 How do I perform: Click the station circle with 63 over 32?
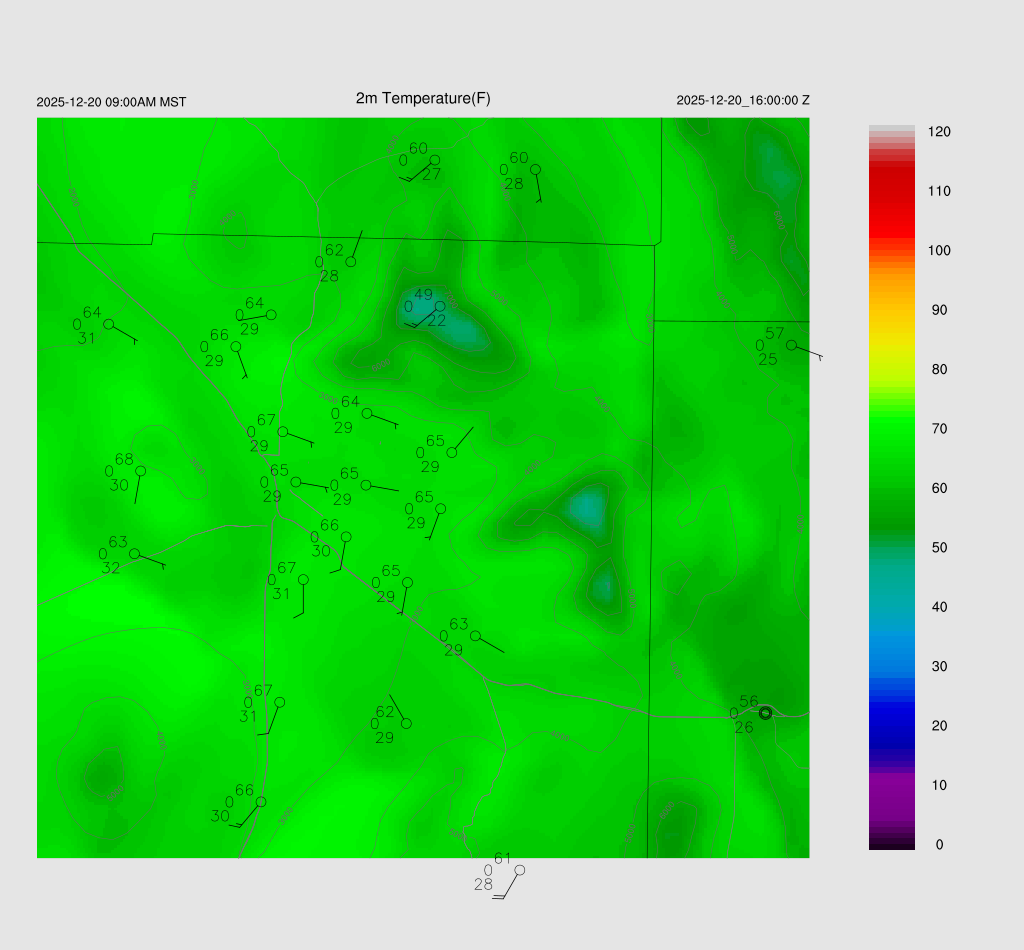click(x=134, y=554)
